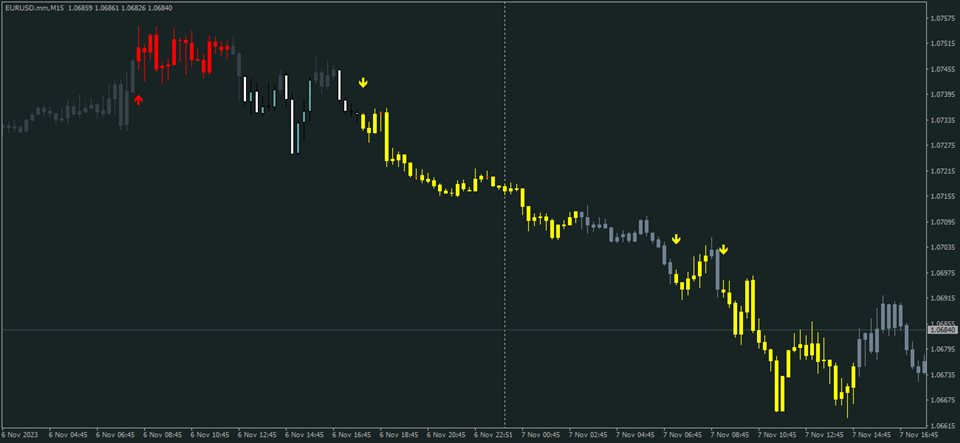Click the 1.07515 price axis label
This screenshot has width=960, height=443.
pyautogui.click(x=943, y=44)
